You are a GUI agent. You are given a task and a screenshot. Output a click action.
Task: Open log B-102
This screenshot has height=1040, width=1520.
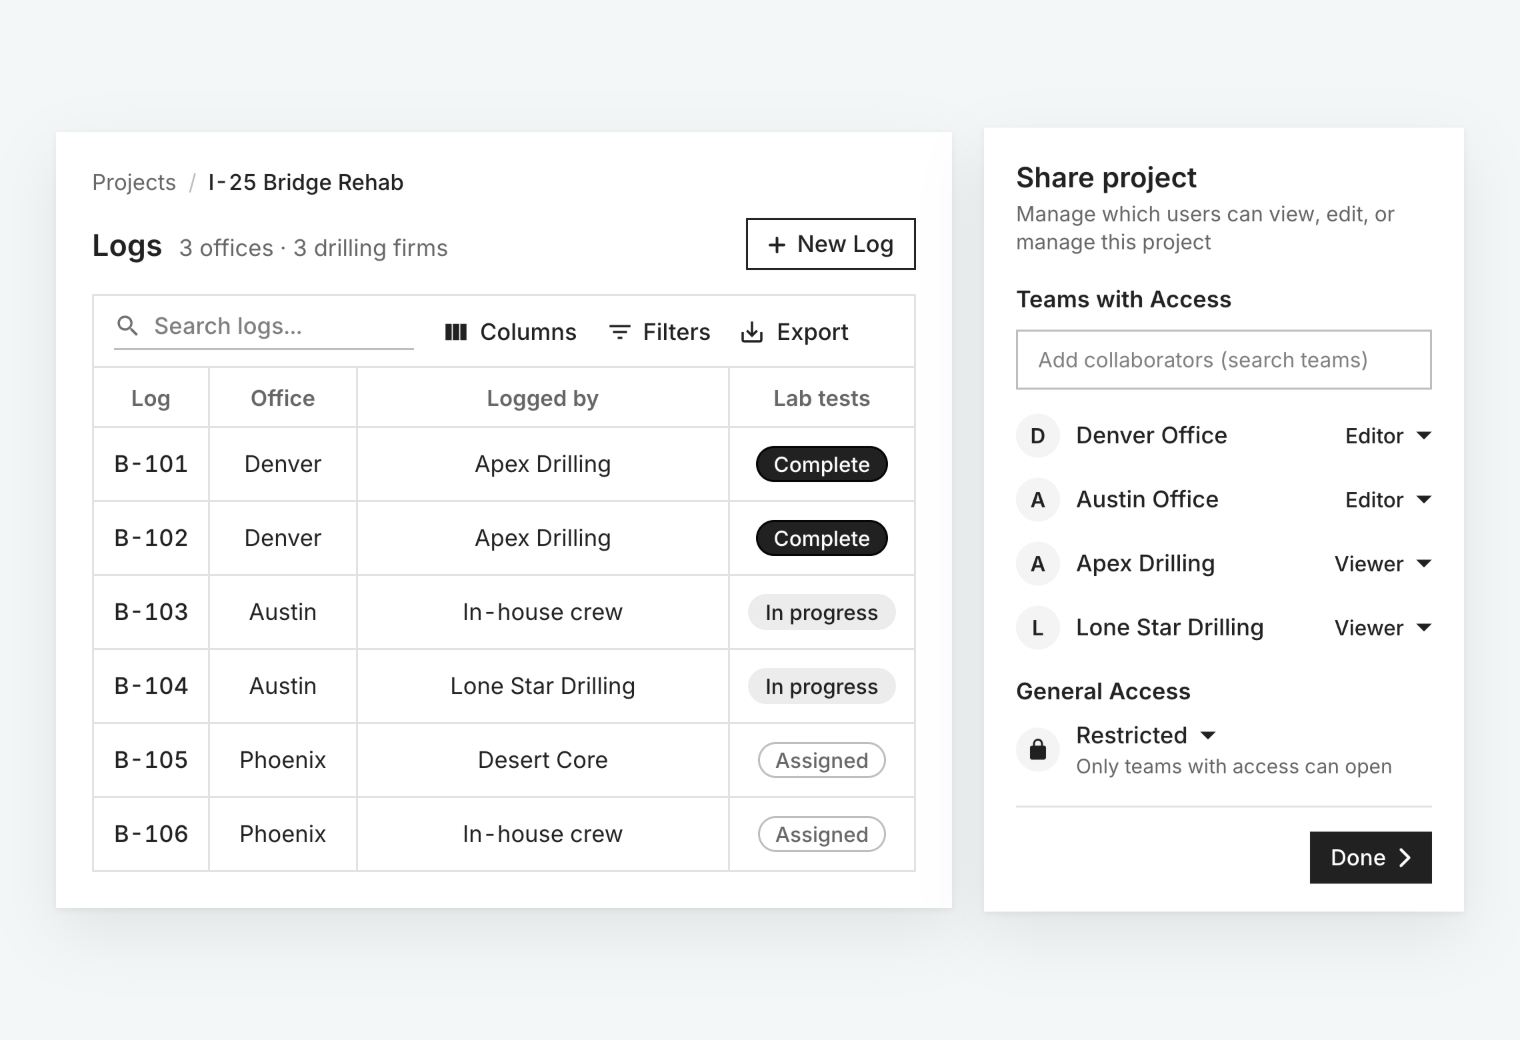click(x=151, y=538)
